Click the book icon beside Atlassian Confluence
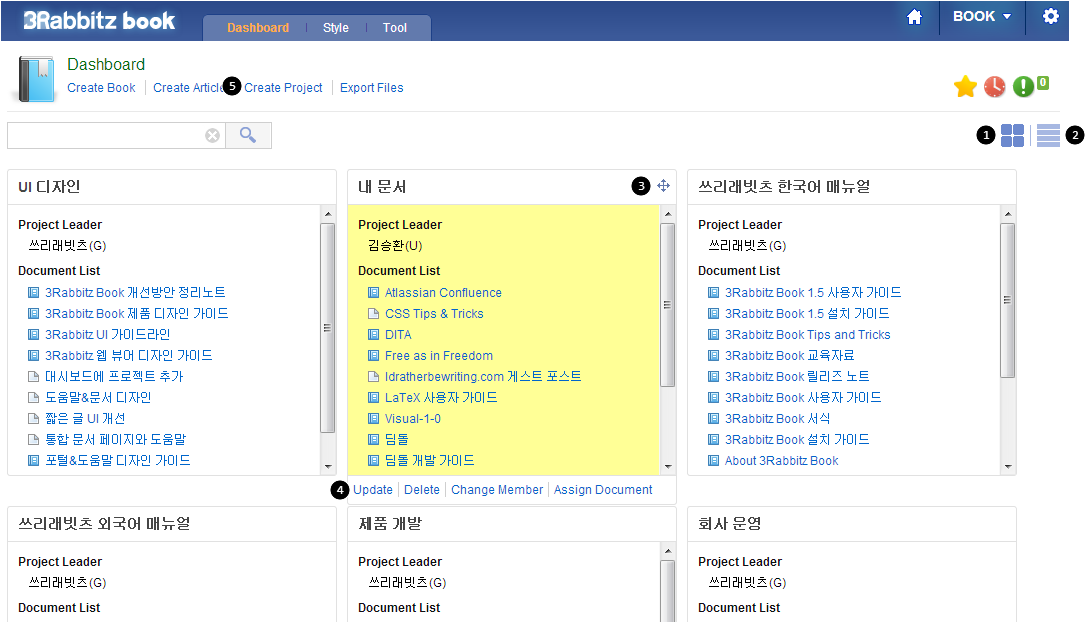 click(x=373, y=293)
